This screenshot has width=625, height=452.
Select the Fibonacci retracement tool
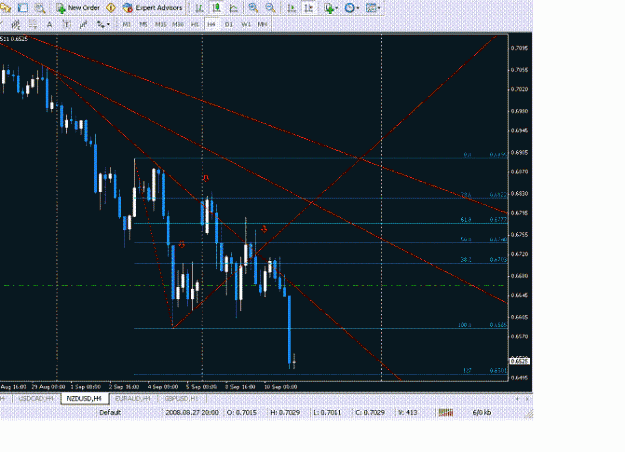click(33, 24)
